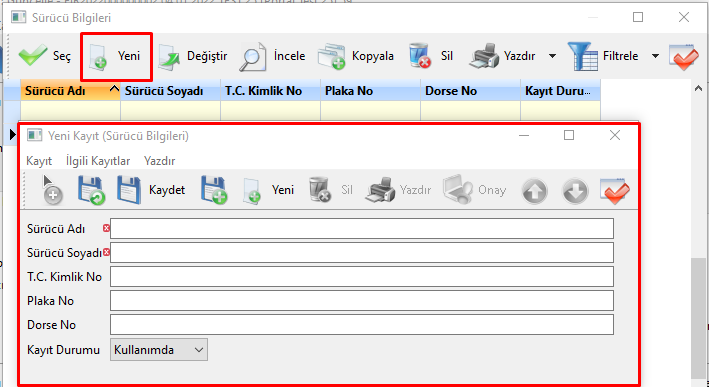Click the disabled Sil trash icon in the record toolbar
Screen dimensions: 709x387
[x=331, y=190]
